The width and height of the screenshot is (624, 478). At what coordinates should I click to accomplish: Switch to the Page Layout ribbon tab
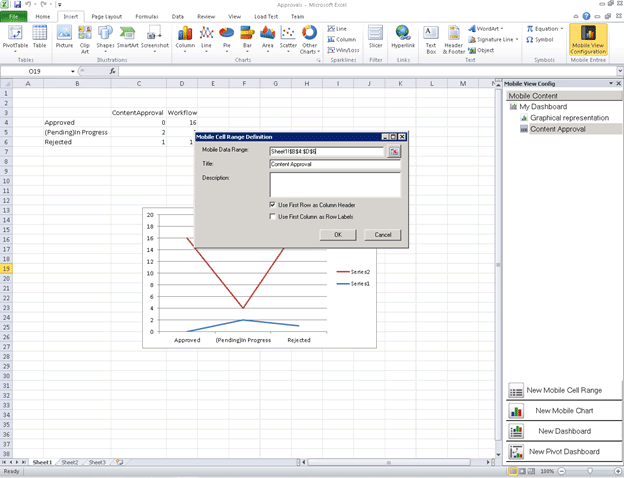click(108, 17)
